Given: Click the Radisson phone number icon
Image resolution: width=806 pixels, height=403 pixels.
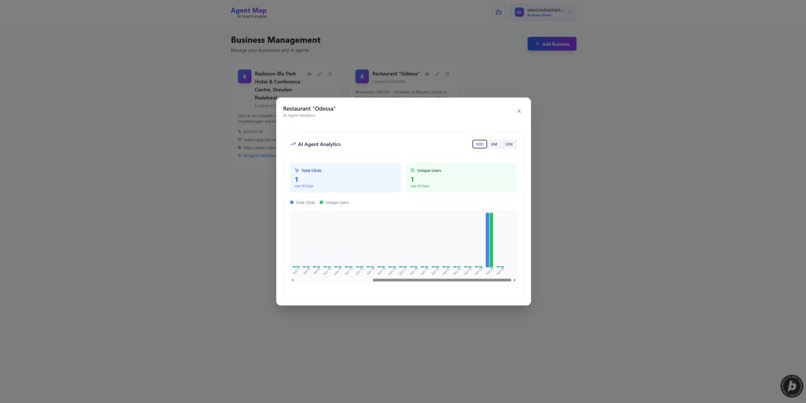Looking at the screenshot, I should coord(240,132).
